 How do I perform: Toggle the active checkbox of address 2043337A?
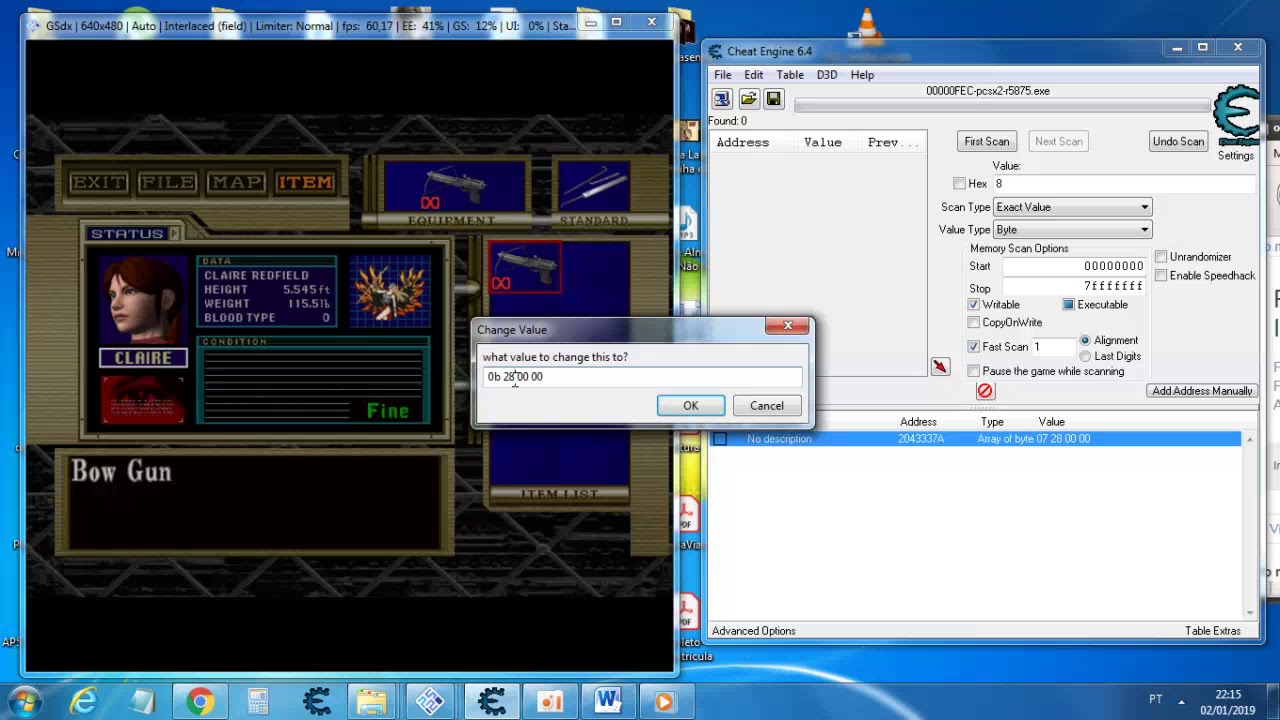click(720, 439)
